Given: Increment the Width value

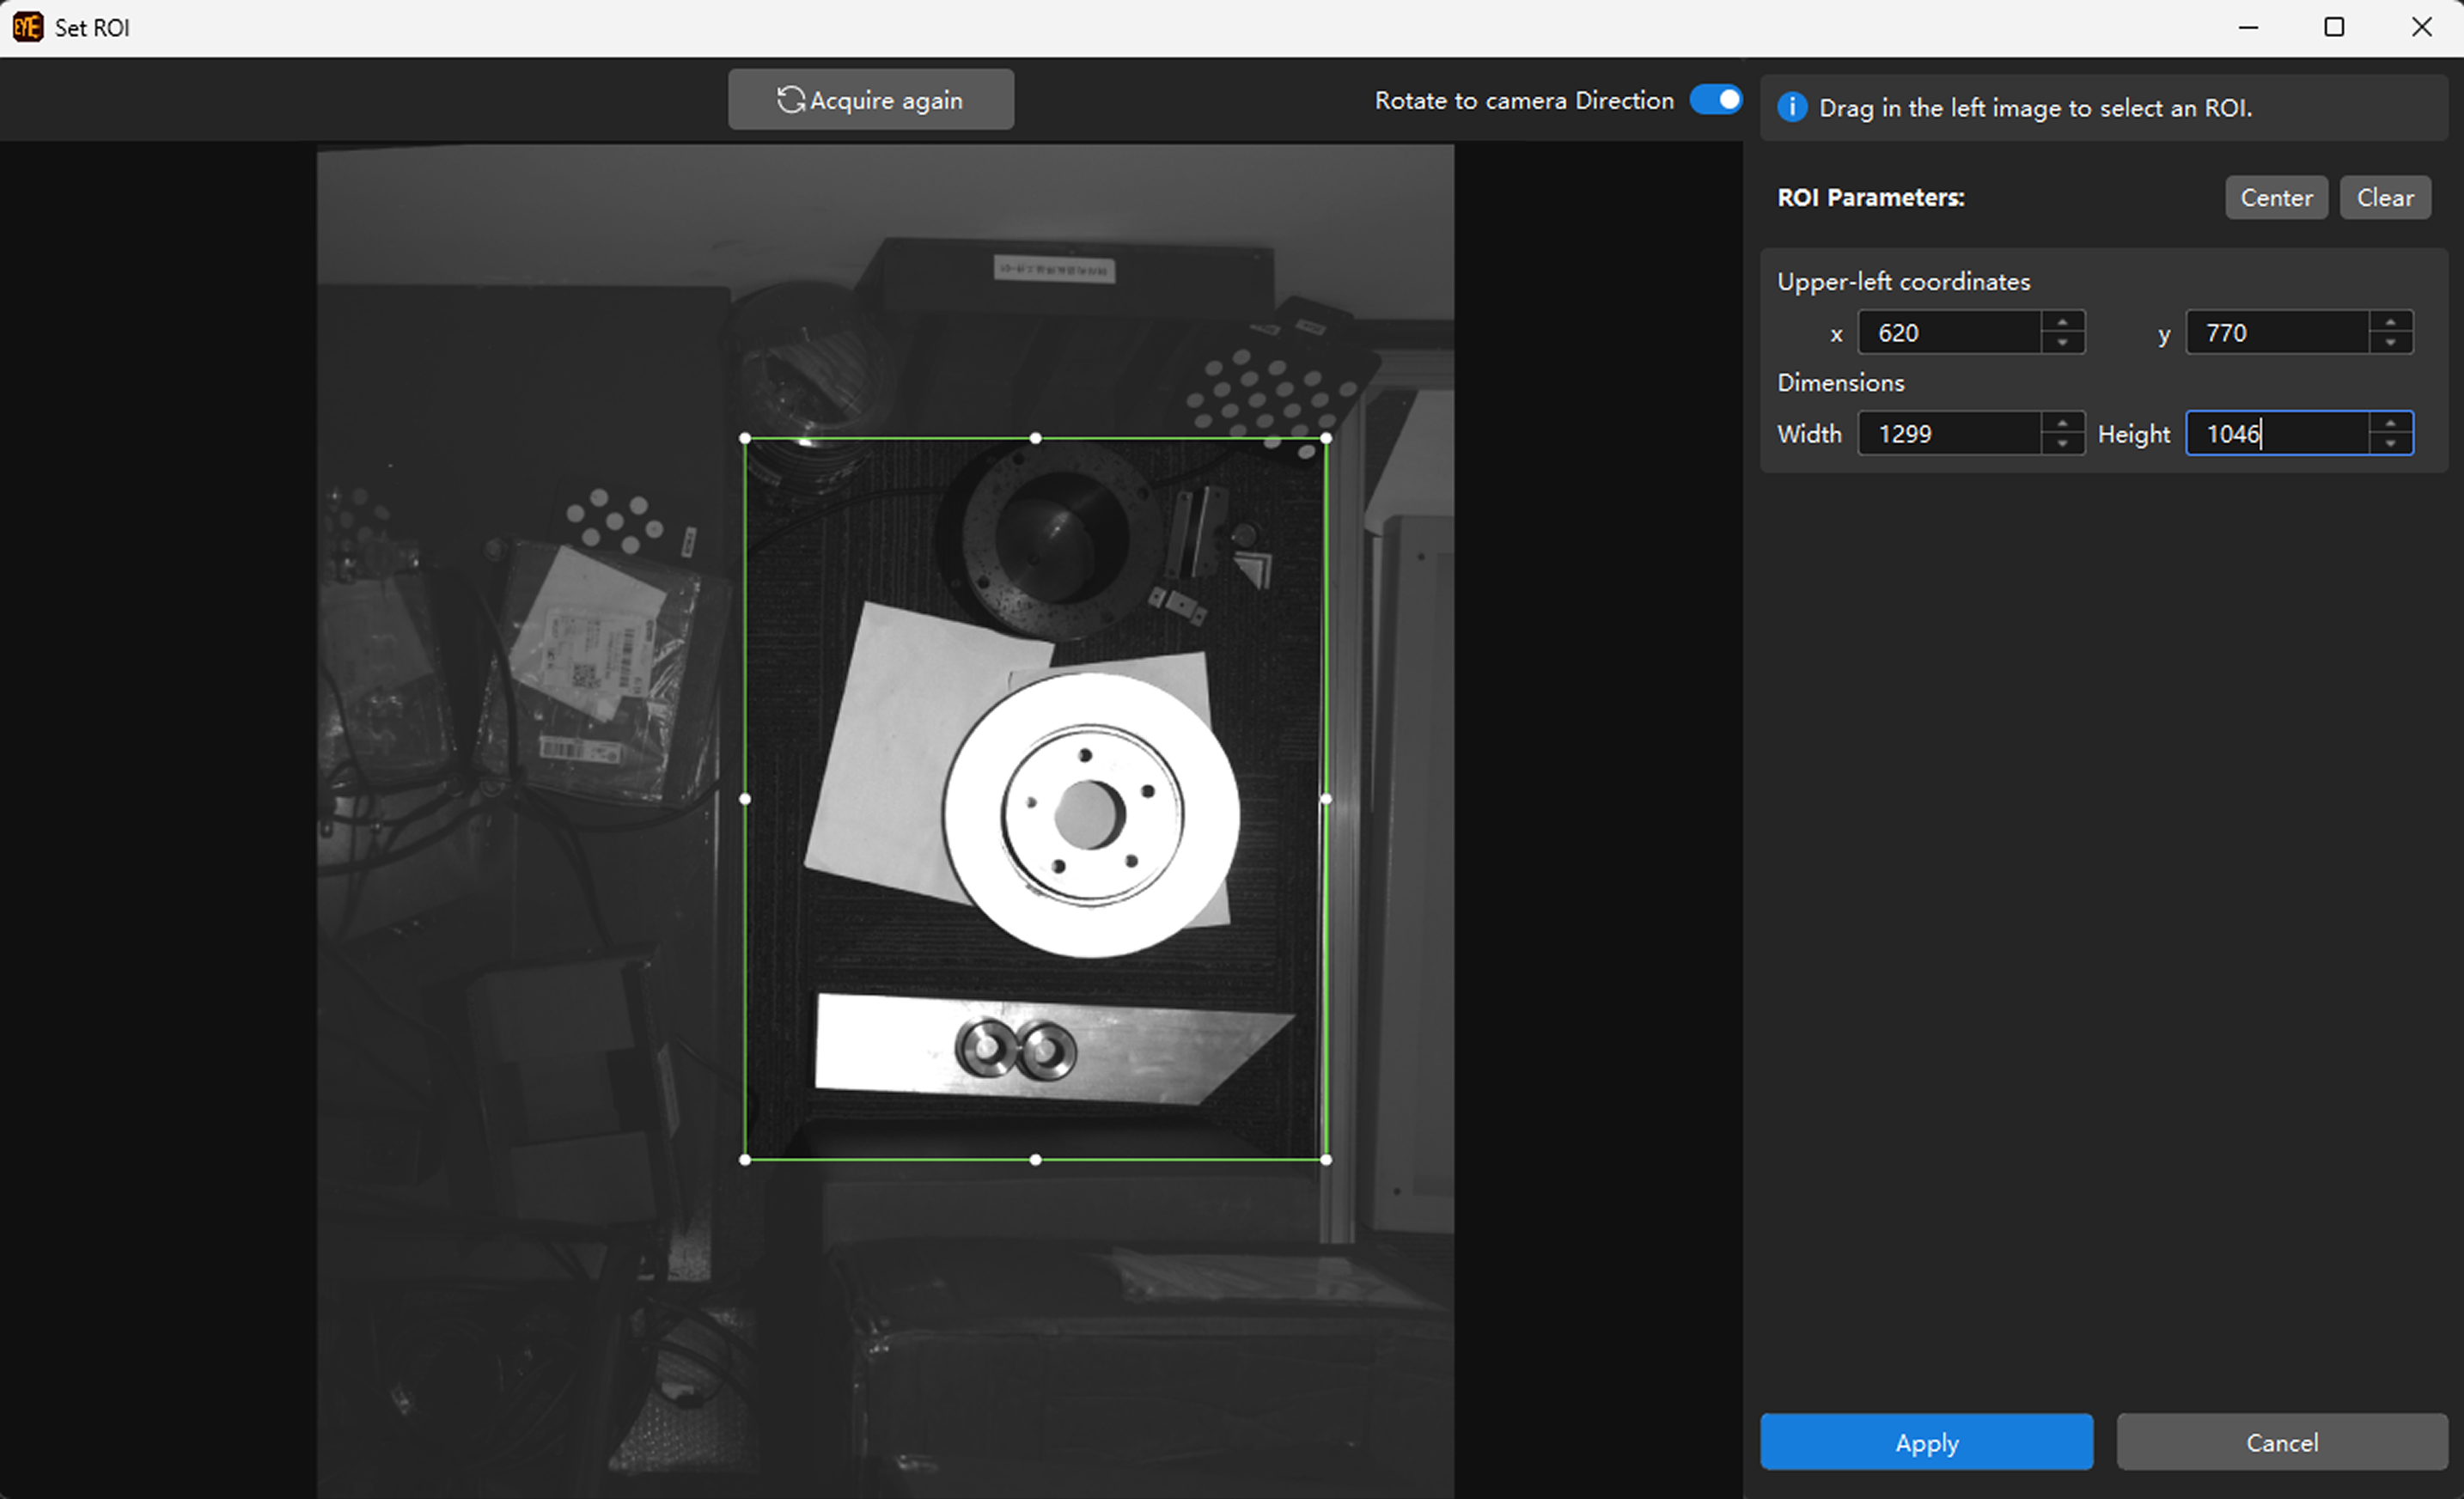Looking at the screenshot, I should point(2062,423).
